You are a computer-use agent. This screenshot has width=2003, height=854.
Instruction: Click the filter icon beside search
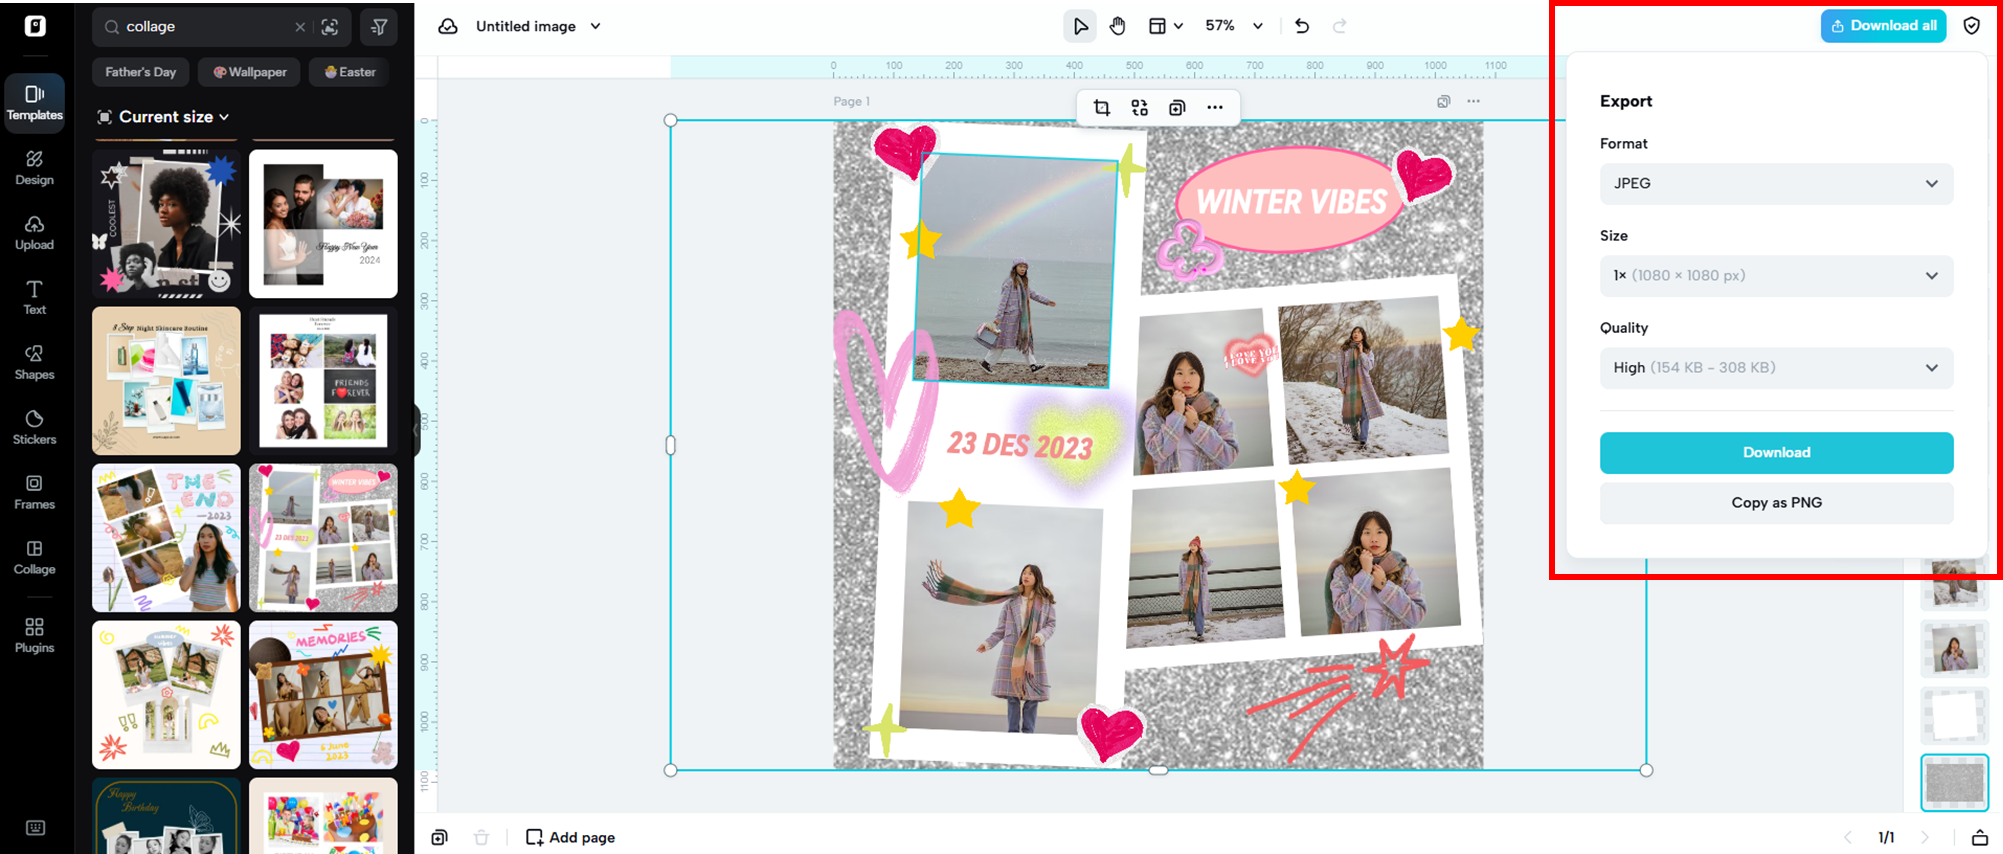pyautogui.click(x=379, y=27)
